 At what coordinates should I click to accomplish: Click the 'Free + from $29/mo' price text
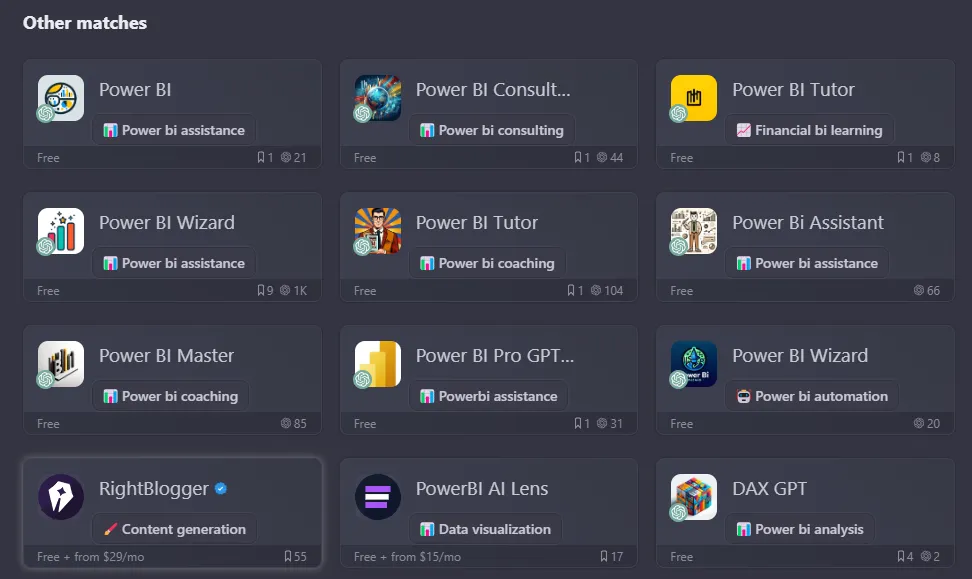91,557
